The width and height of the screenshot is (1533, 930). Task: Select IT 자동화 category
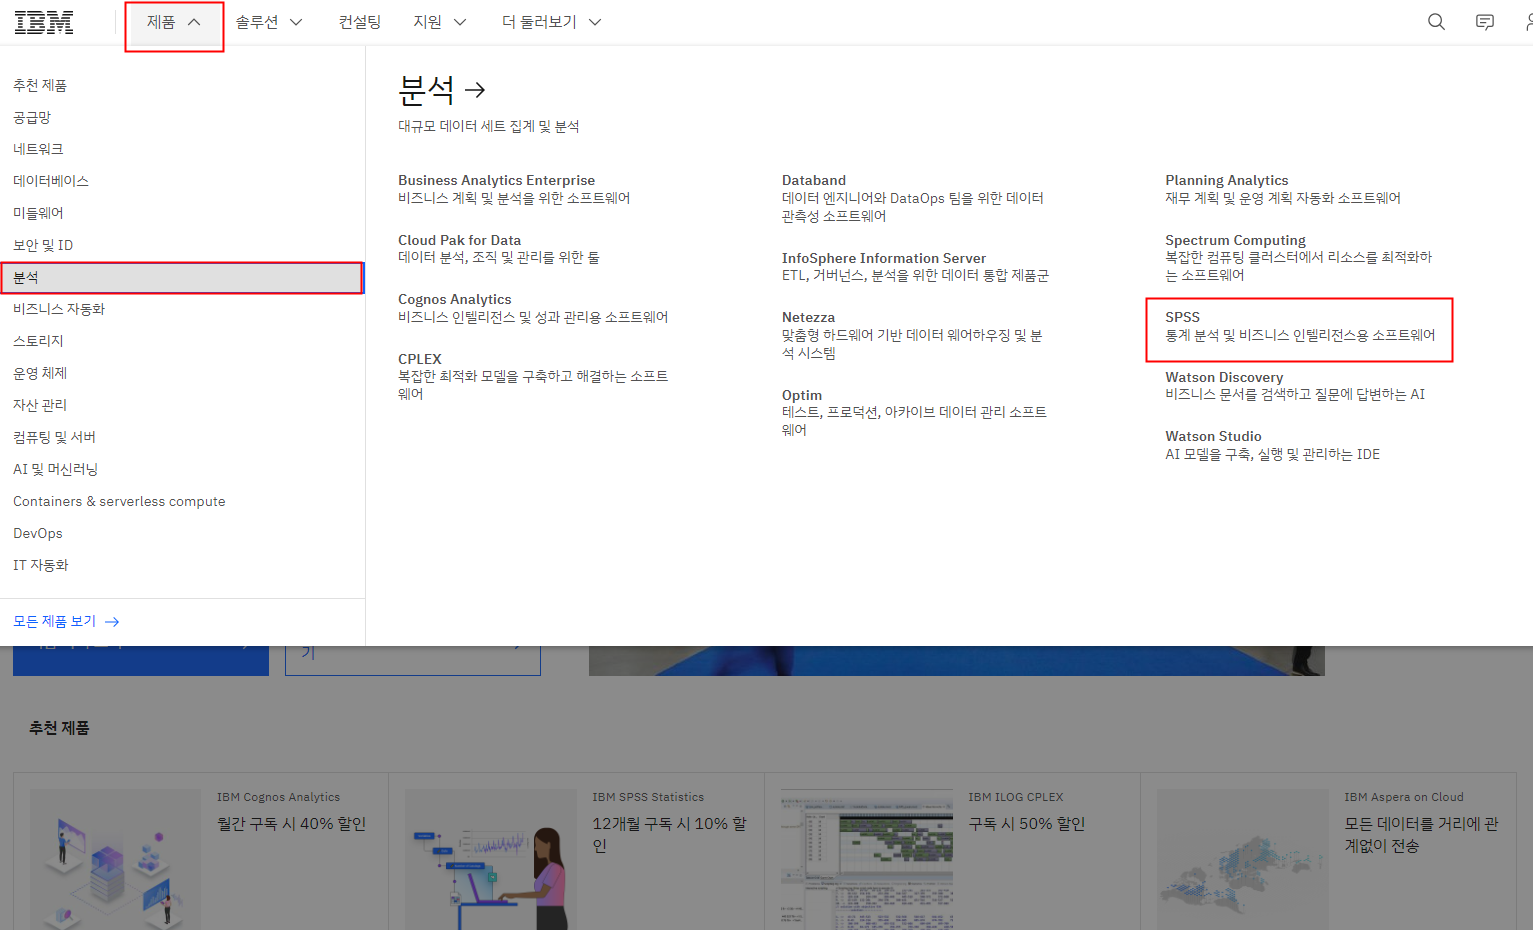(41, 565)
